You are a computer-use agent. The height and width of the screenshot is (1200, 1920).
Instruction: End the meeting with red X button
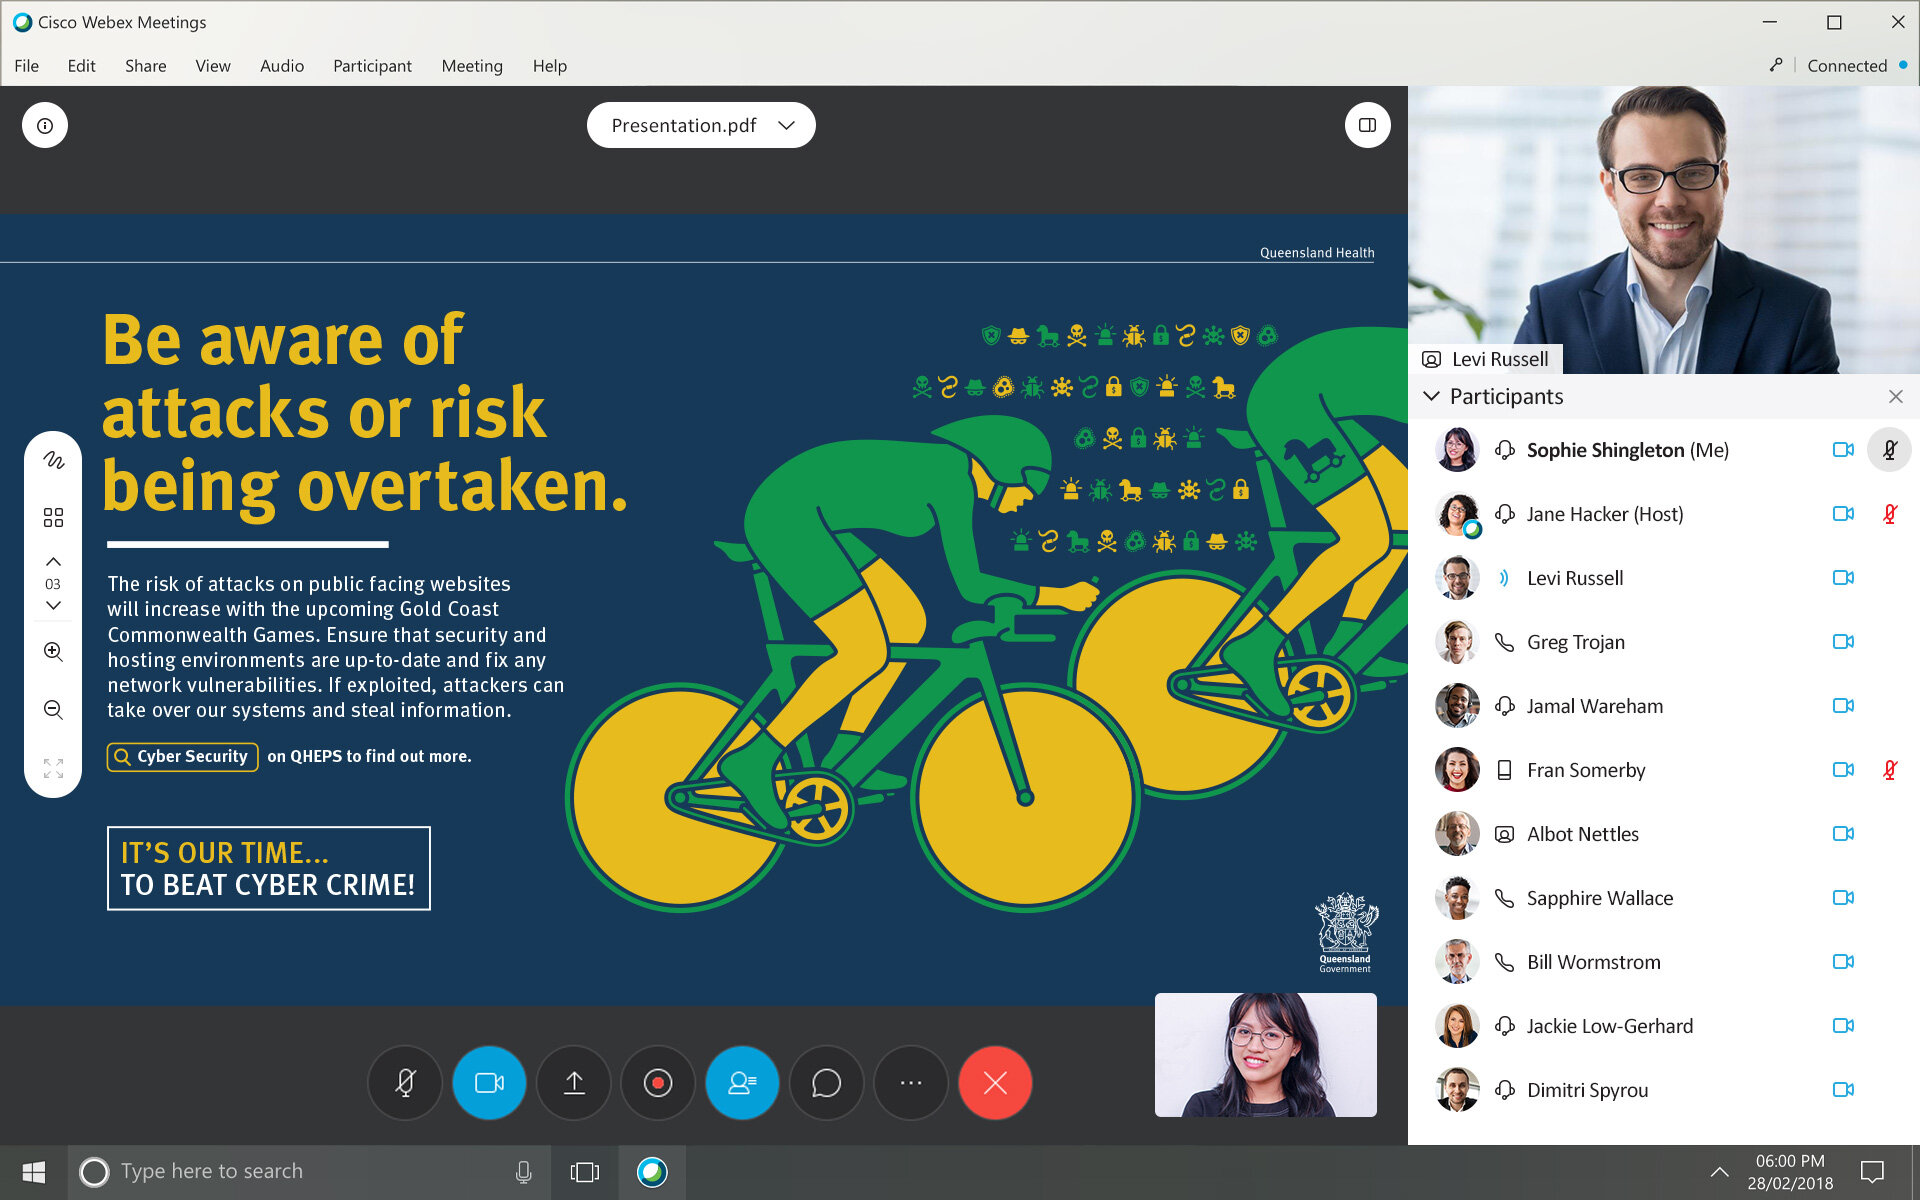tap(995, 1083)
